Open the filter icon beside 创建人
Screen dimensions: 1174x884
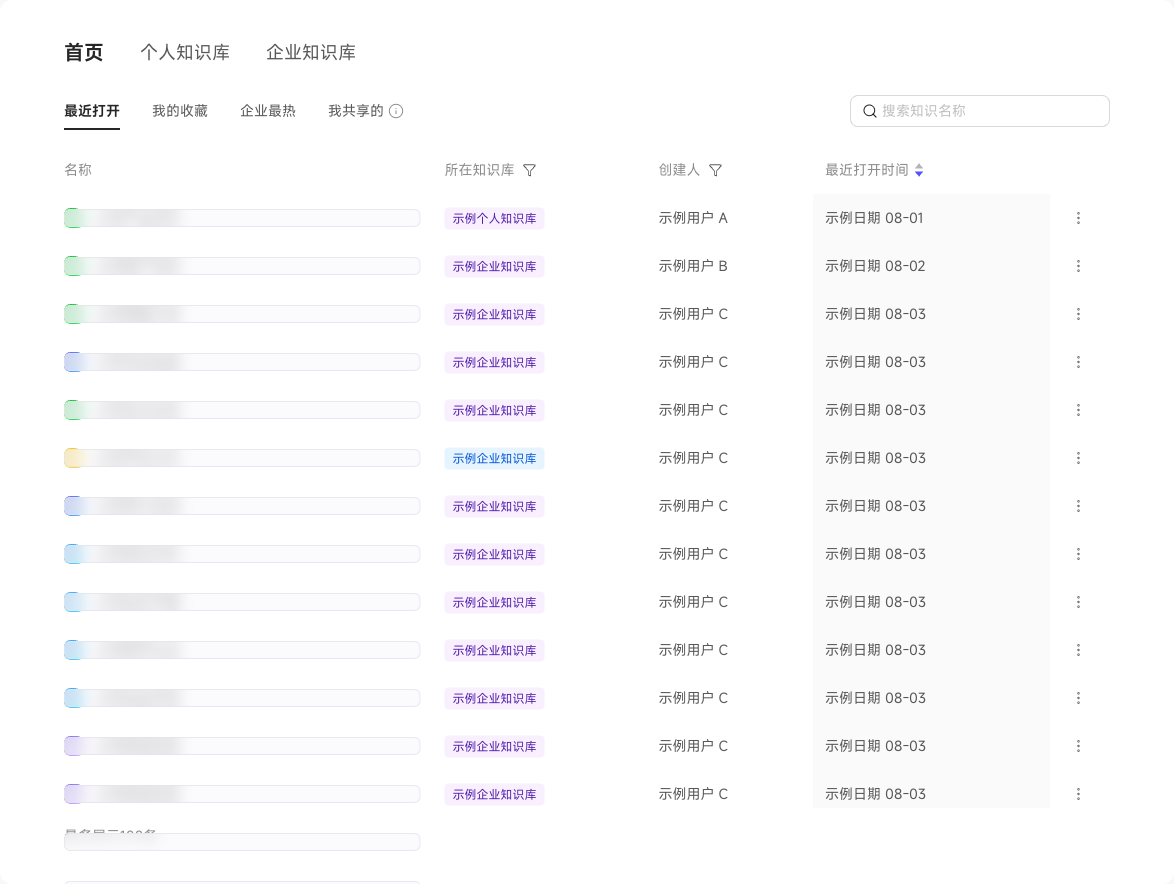(715, 171)
